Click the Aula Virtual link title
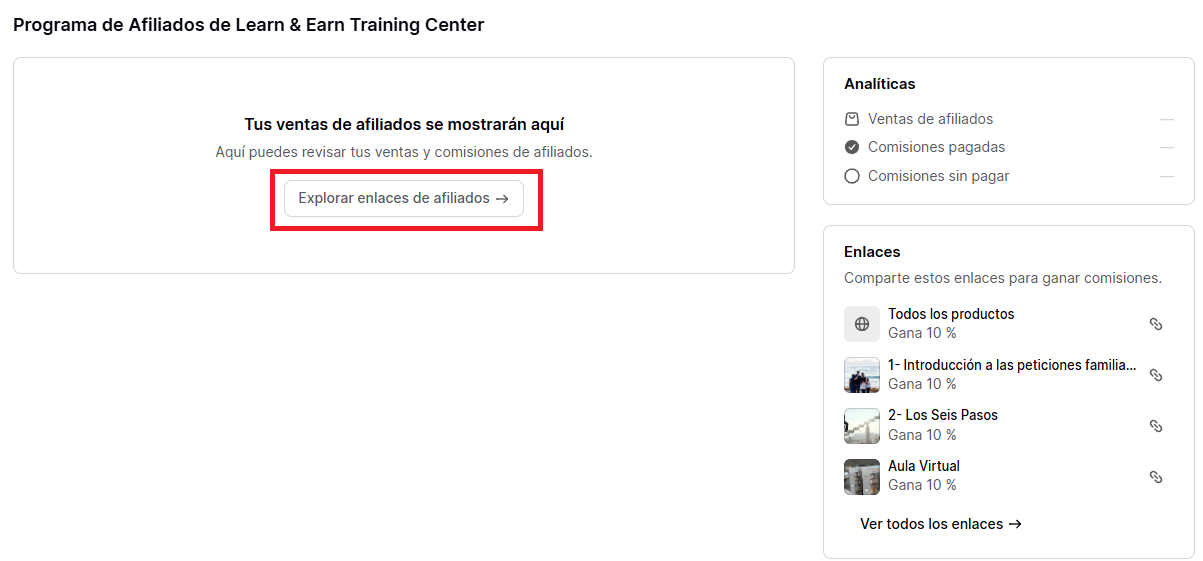1203x561 pixels. coord(924,466)
